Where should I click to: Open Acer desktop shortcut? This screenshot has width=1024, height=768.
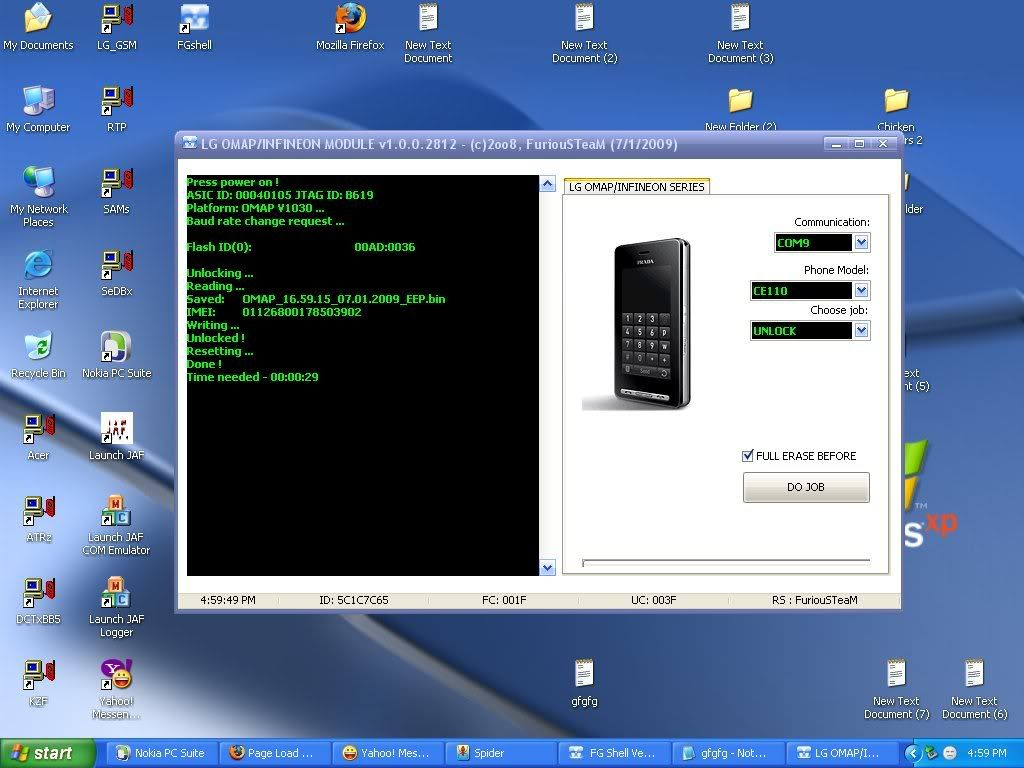[x=38, y=438]
